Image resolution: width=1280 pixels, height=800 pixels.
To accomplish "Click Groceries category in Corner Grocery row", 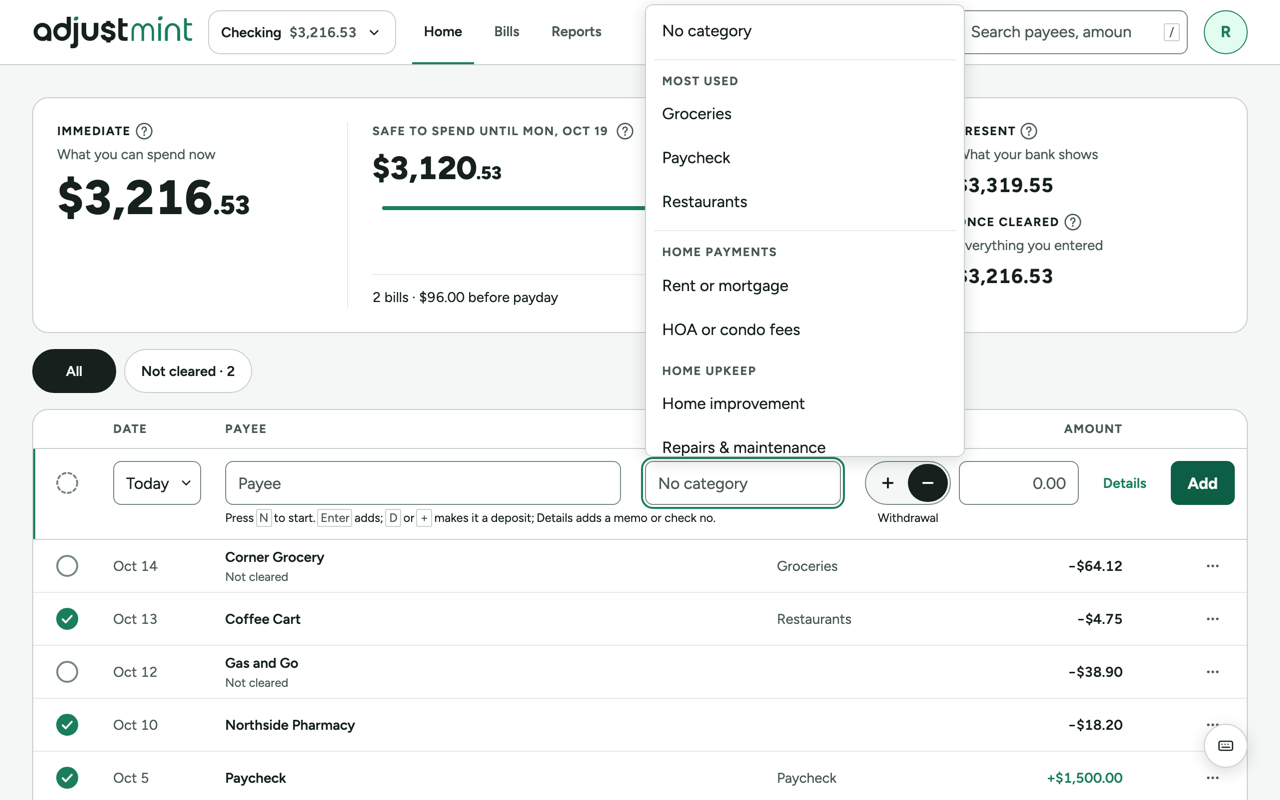I will click(807, 566).
